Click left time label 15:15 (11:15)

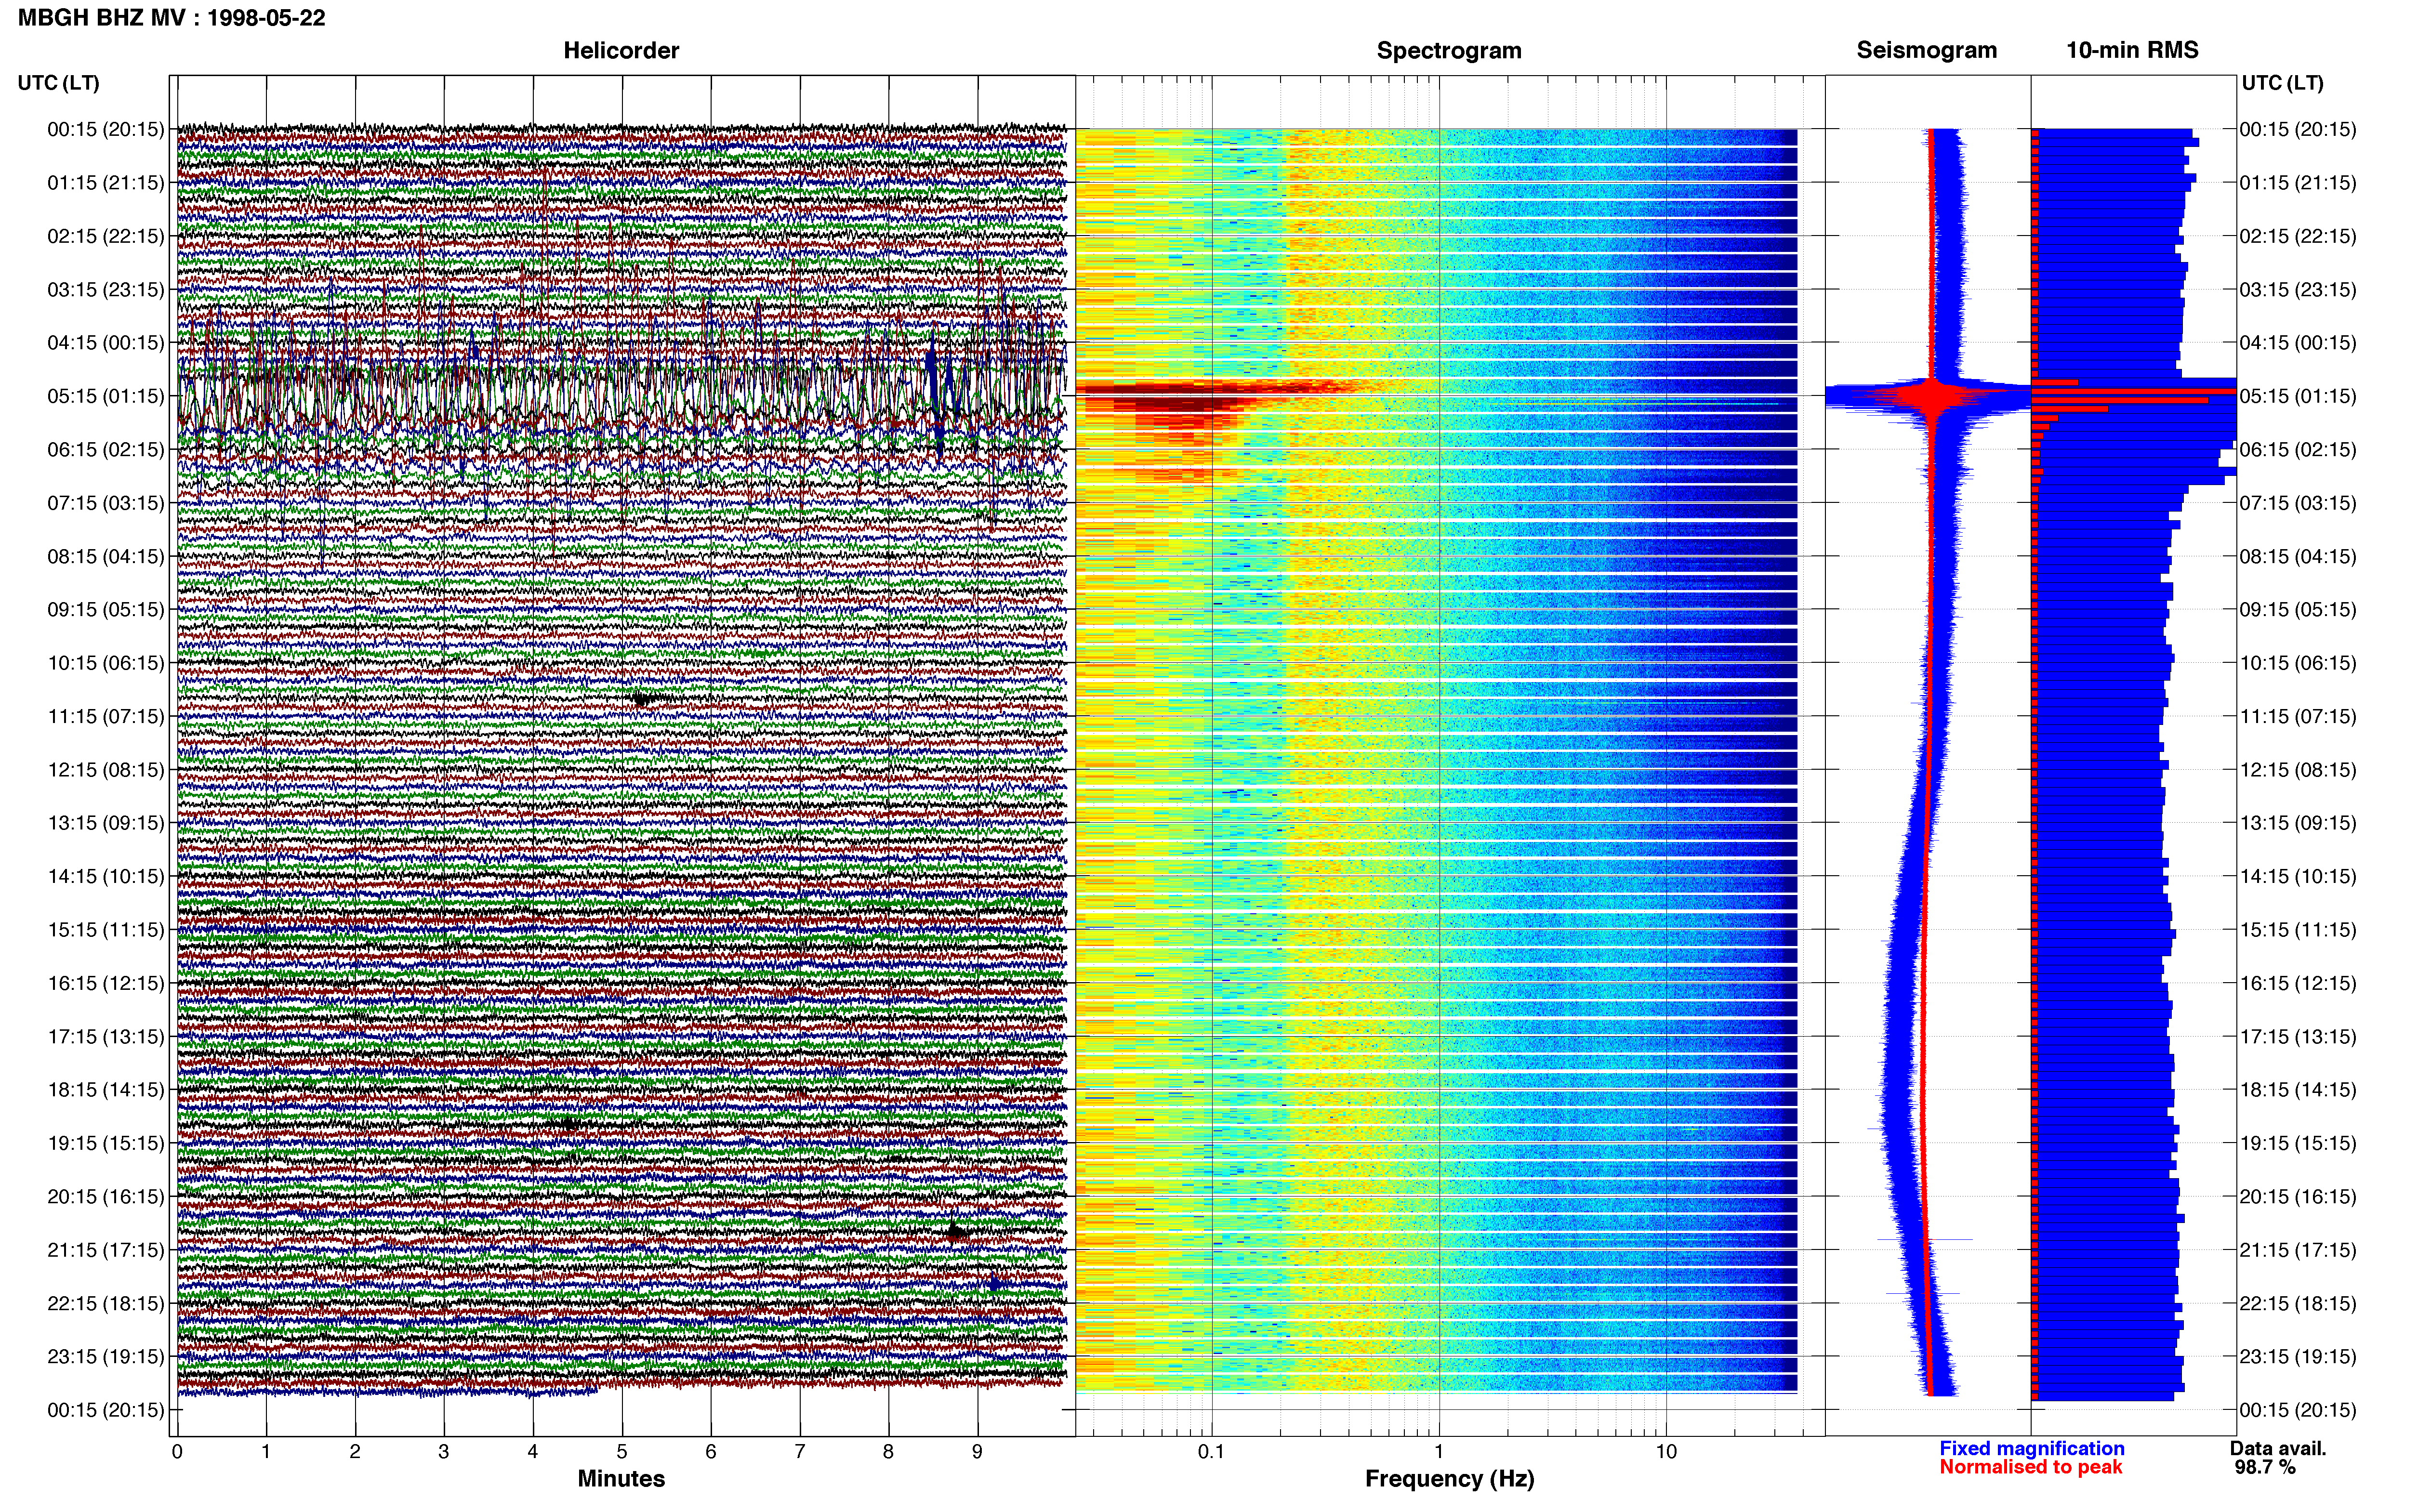(x=106, y=930)
